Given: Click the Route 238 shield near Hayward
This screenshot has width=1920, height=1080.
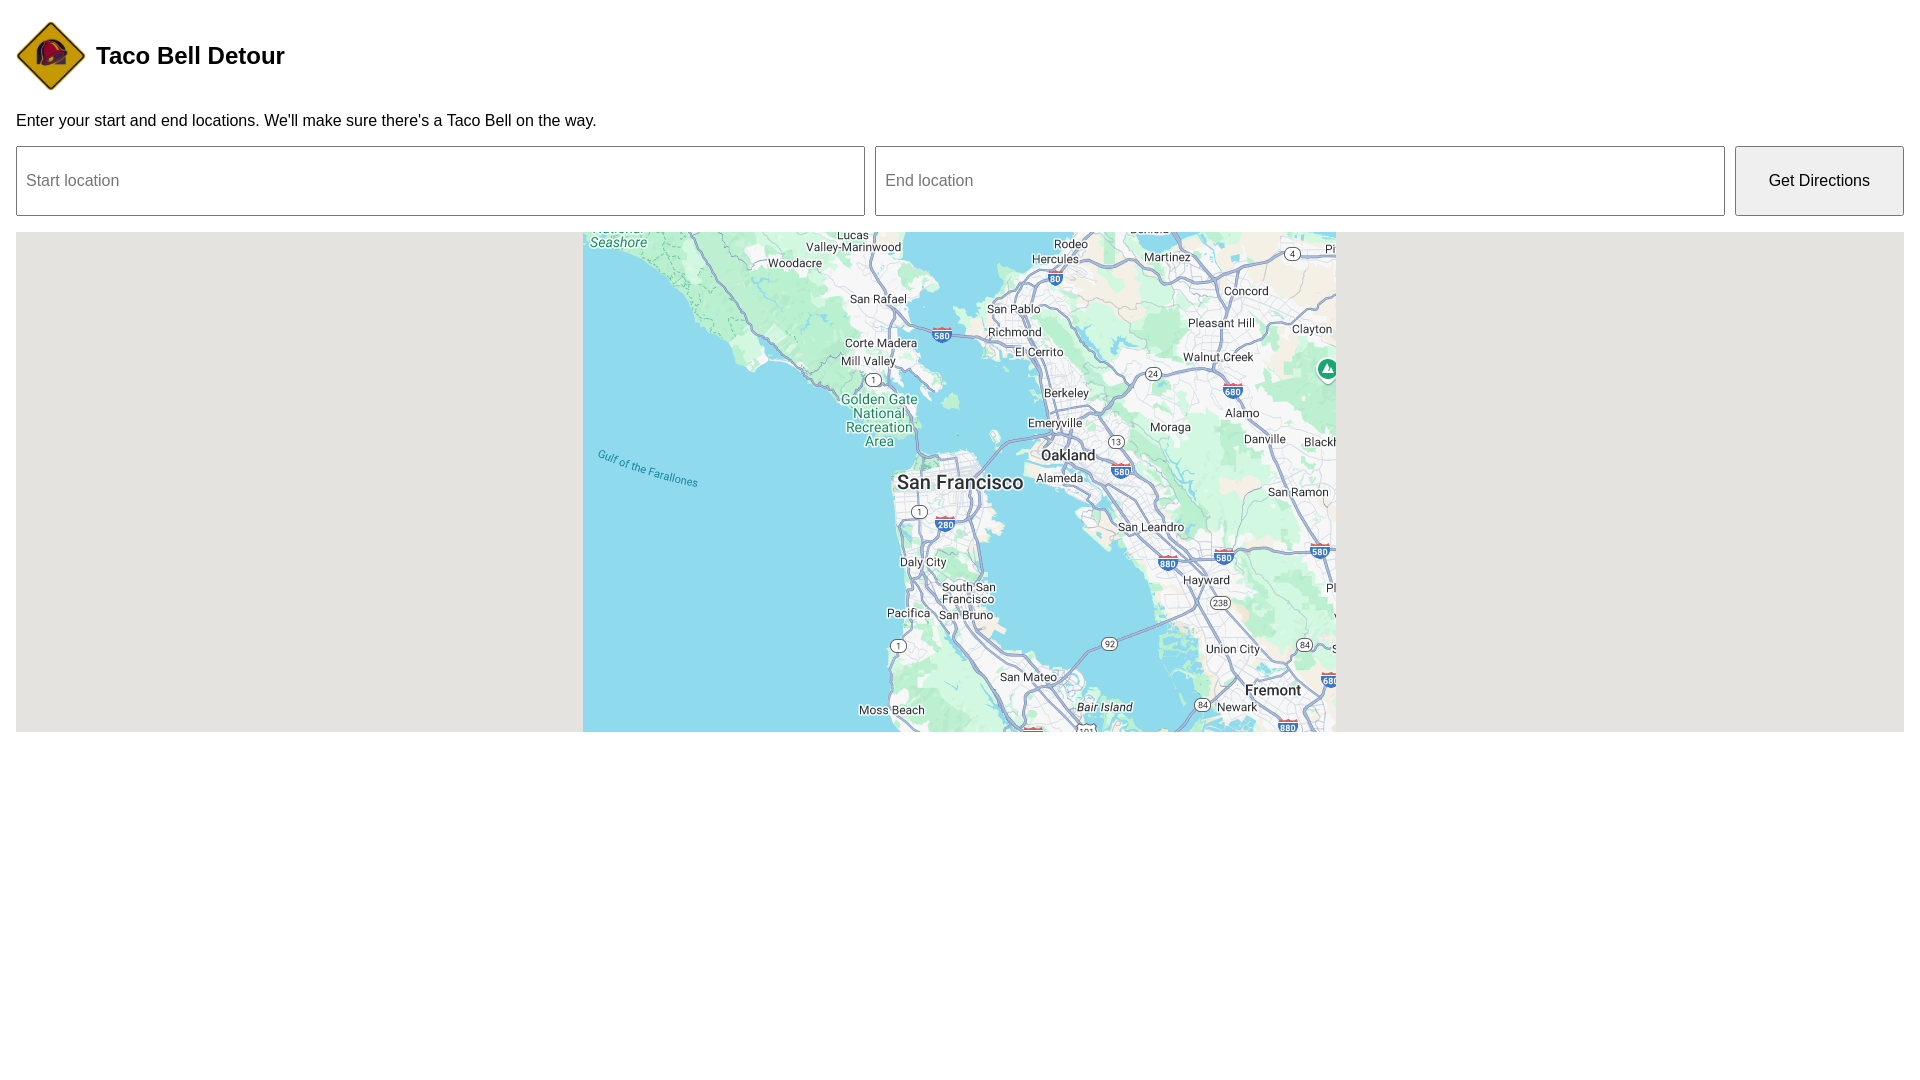Looking at the screenshot, I should [1220, 603].
